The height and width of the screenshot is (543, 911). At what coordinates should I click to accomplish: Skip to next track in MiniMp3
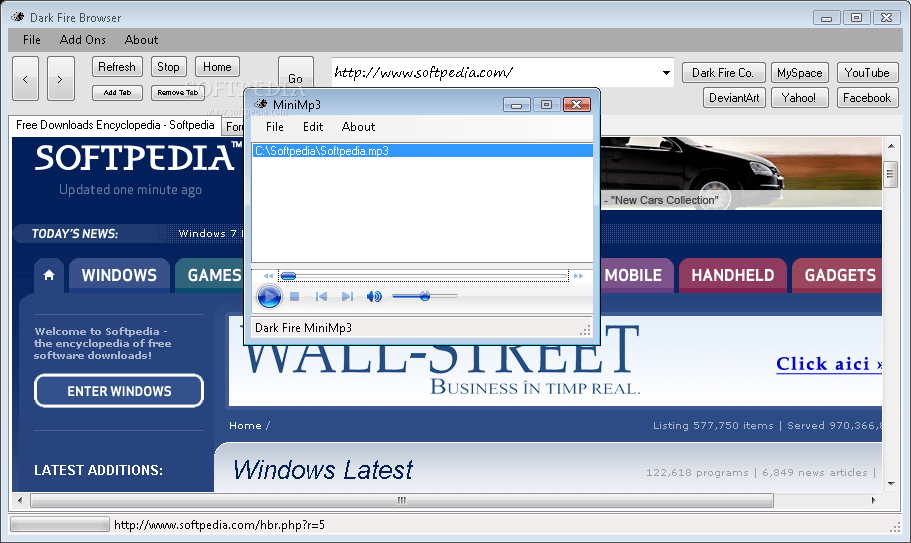pyautogui.click(x=347, y=297)
